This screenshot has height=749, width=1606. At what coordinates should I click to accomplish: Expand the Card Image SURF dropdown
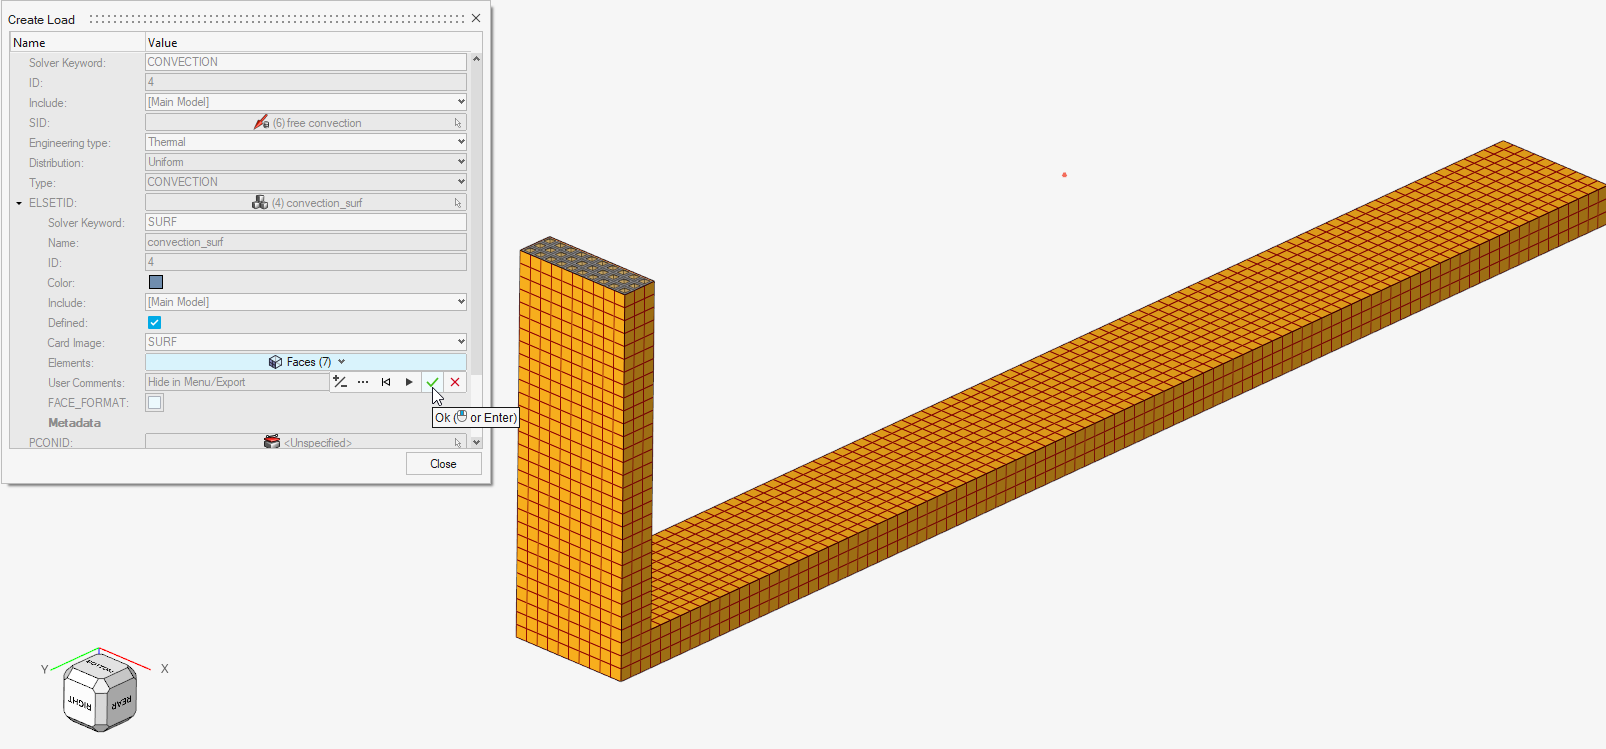pos(306,342)
